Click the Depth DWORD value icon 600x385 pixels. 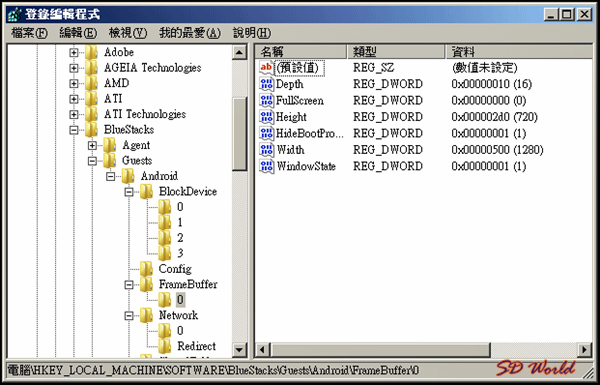(x=266, y=84)
